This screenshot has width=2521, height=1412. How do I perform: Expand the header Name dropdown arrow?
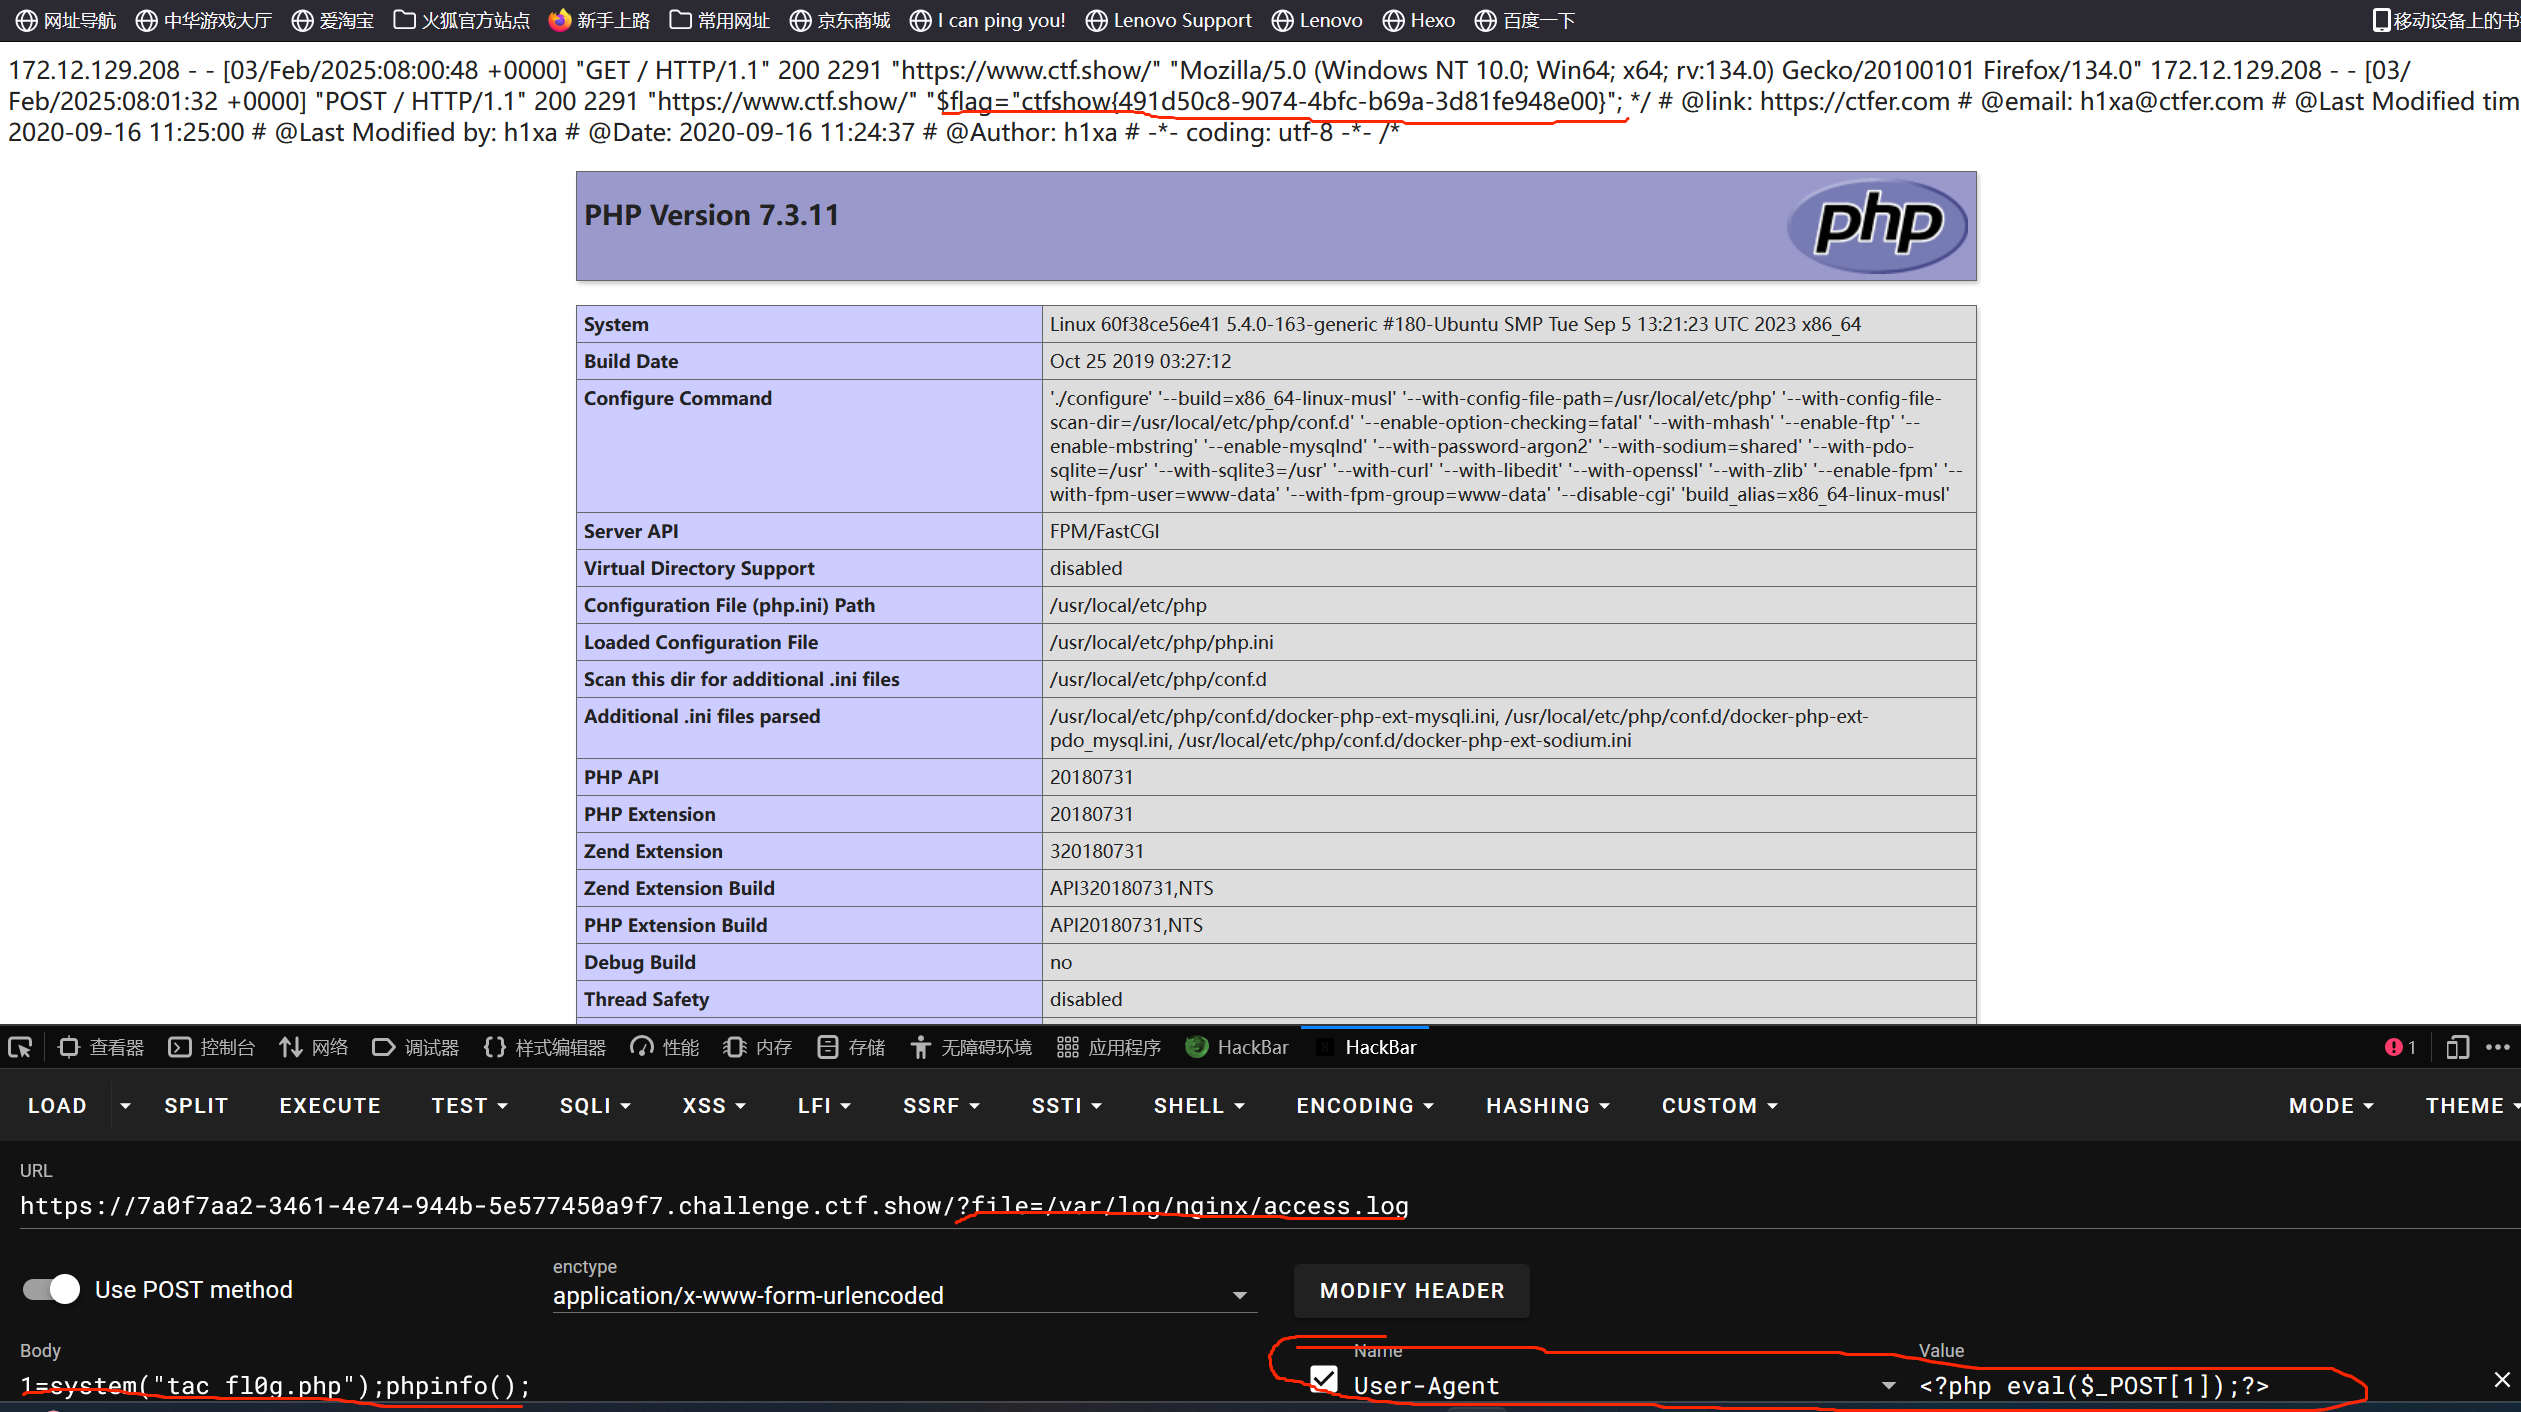[x=1888, y=1385]
